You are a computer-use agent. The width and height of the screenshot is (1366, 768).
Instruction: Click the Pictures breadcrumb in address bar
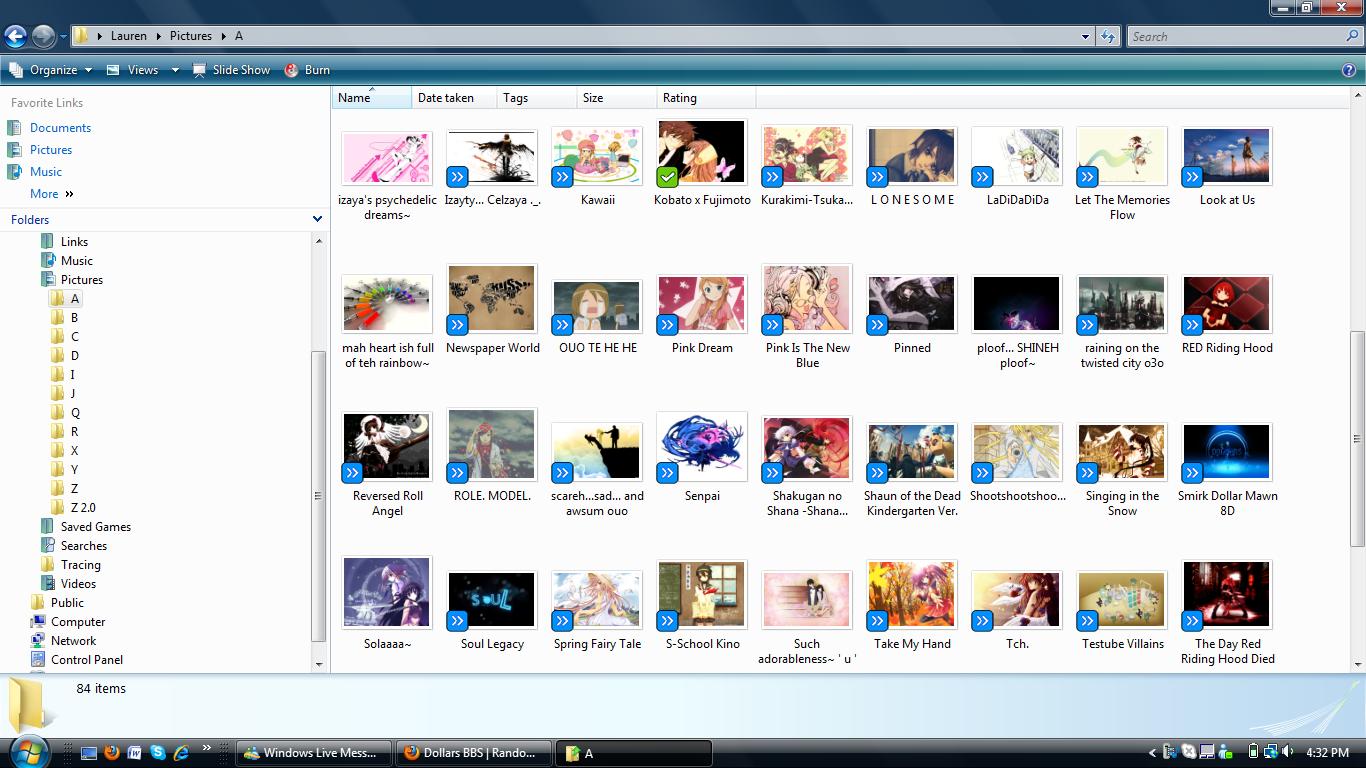click(x=190, y=36)
